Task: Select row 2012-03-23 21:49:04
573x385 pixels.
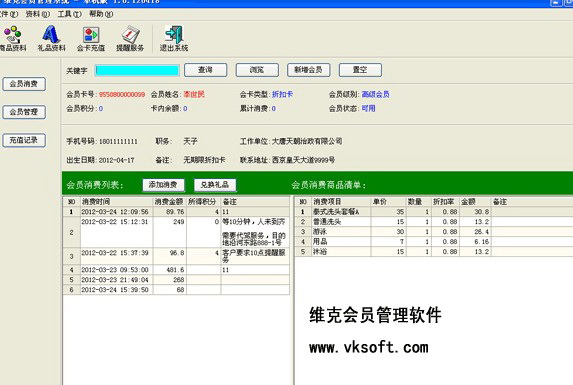Action: point(176,280)
